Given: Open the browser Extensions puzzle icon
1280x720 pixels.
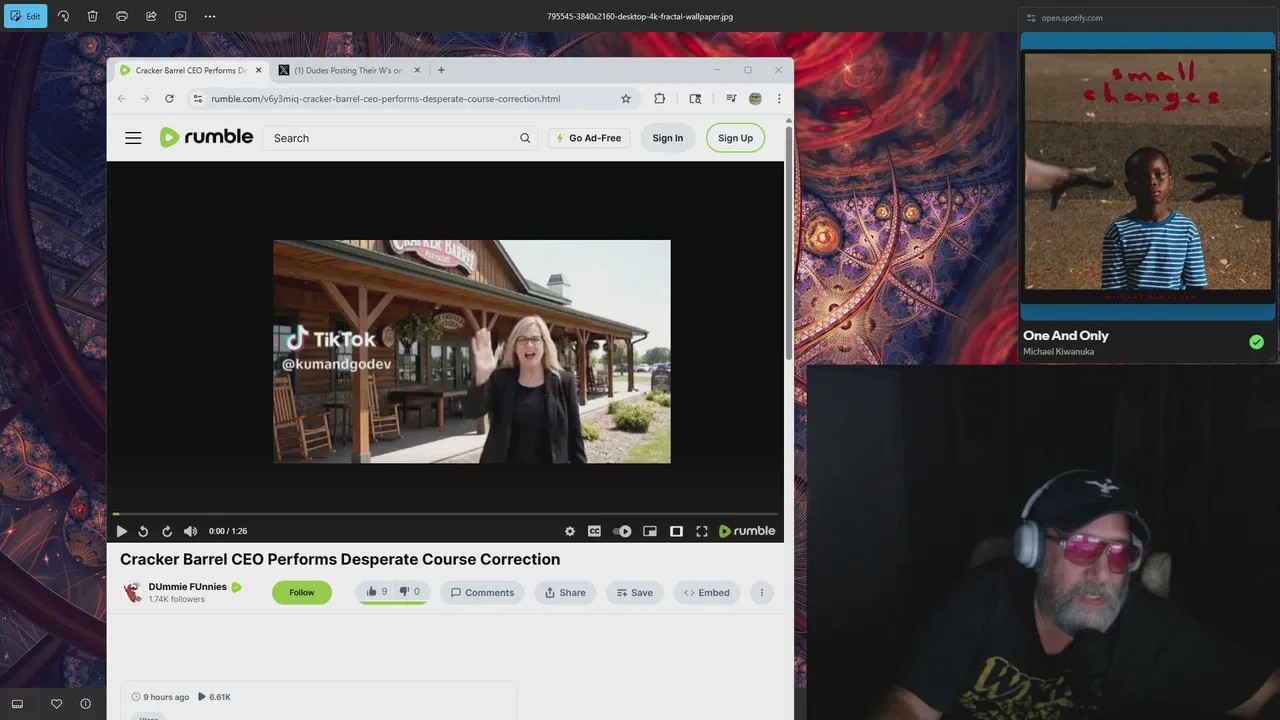Looking at the screenshot, I should click(x=659, y=98).
